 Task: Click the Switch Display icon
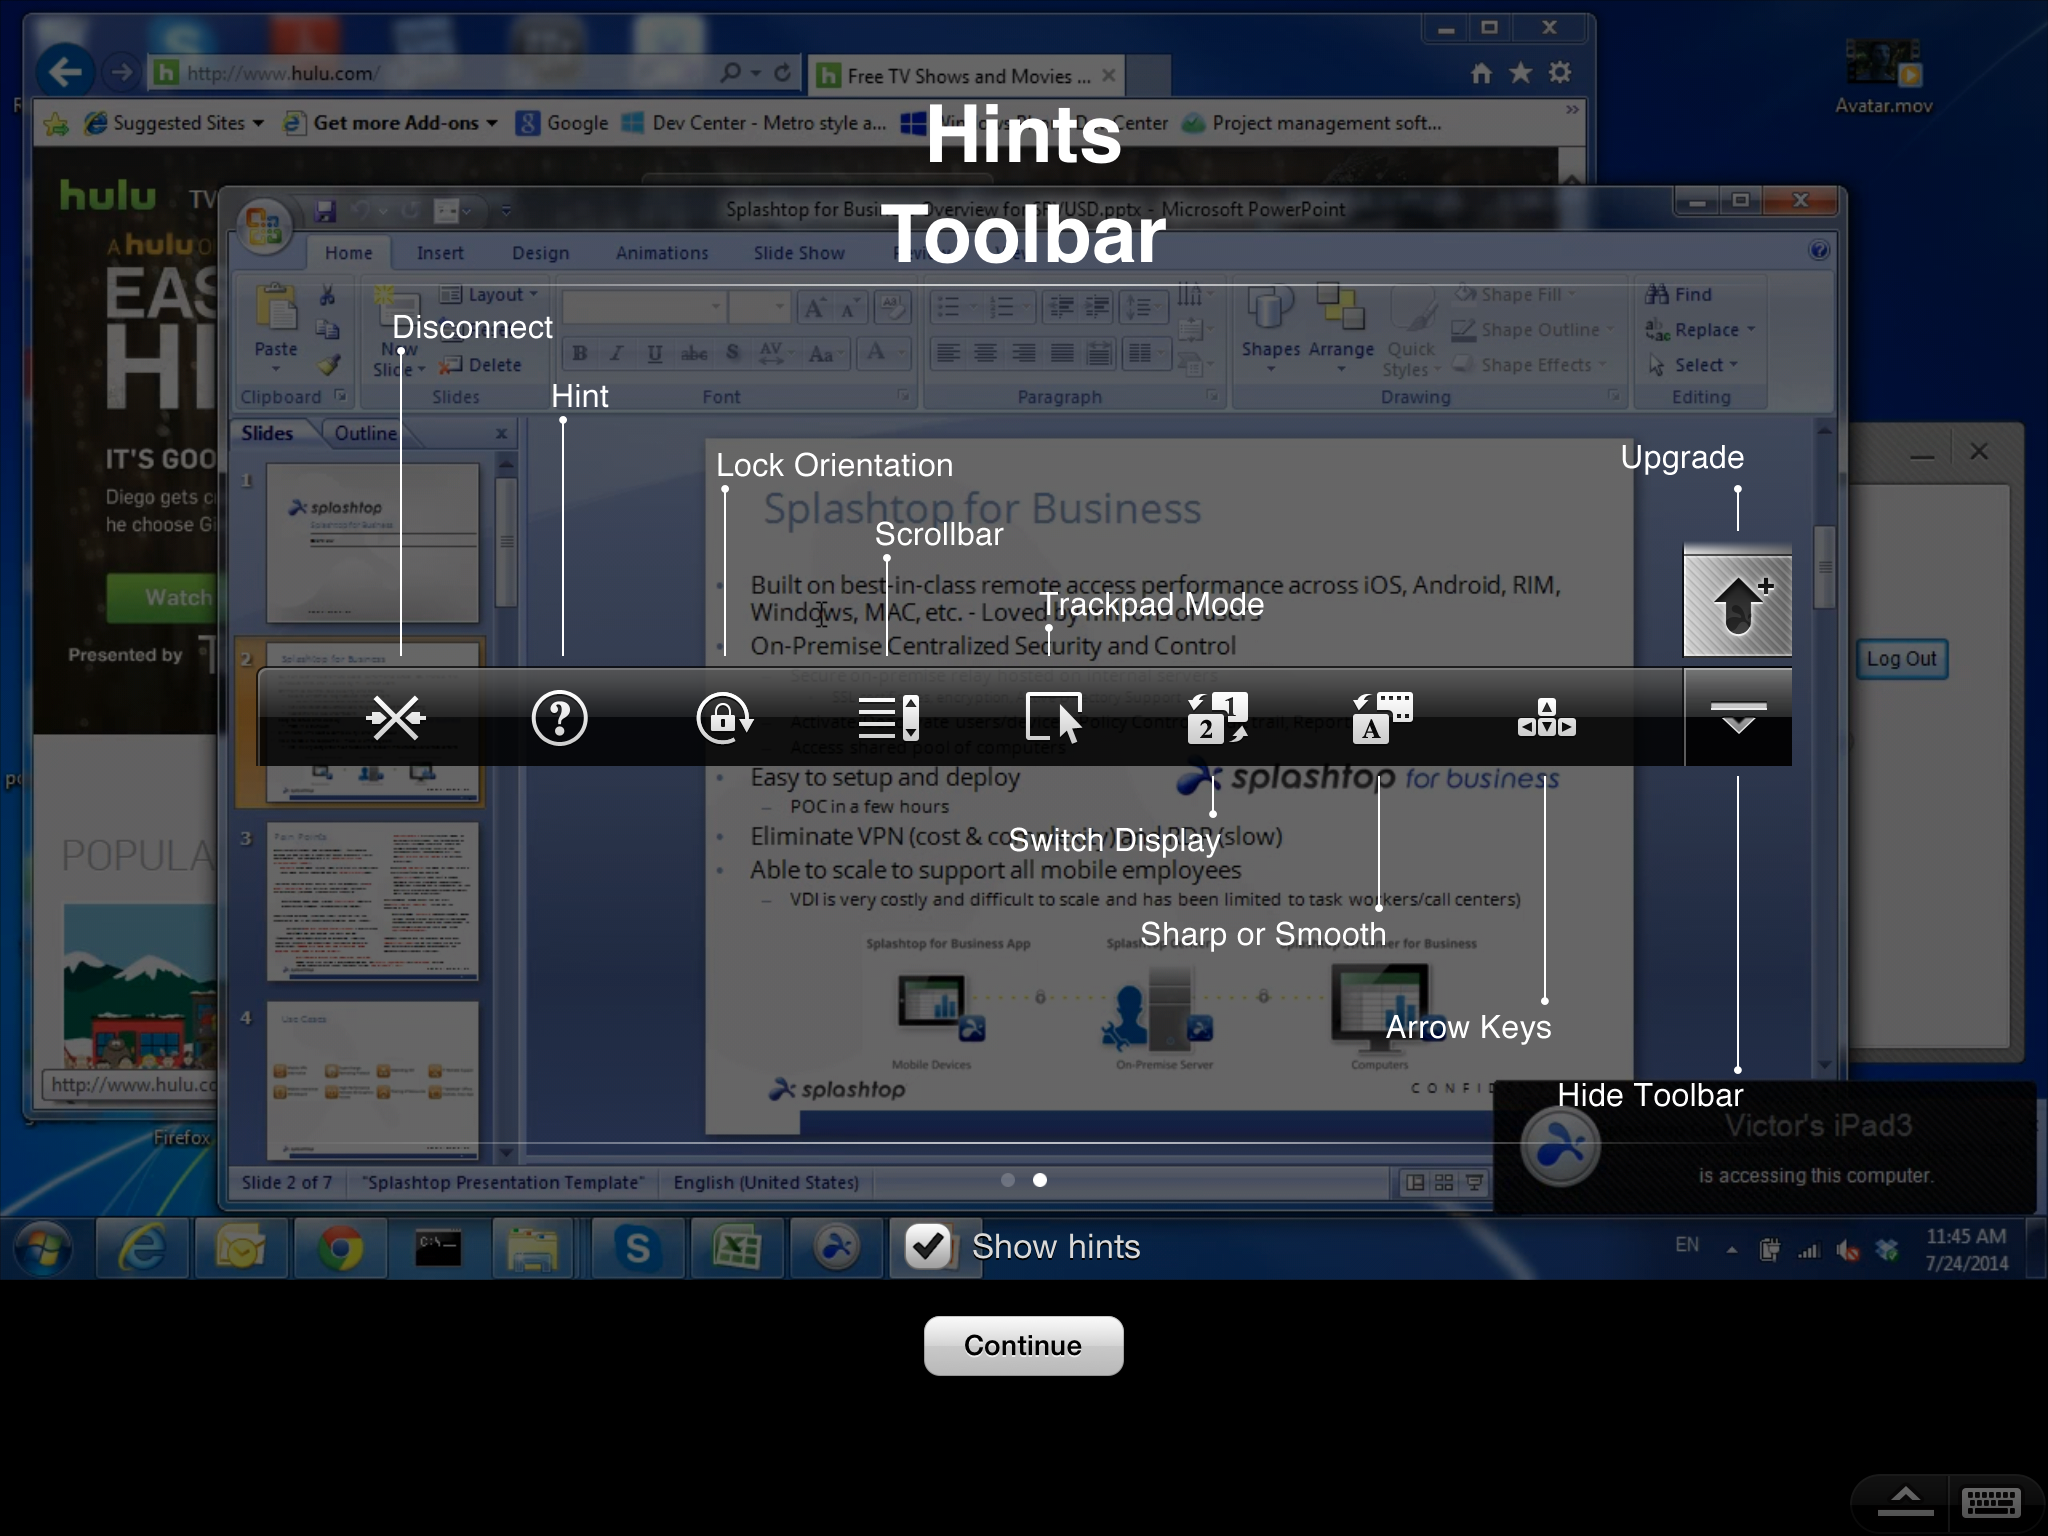tap(1217, 718)
